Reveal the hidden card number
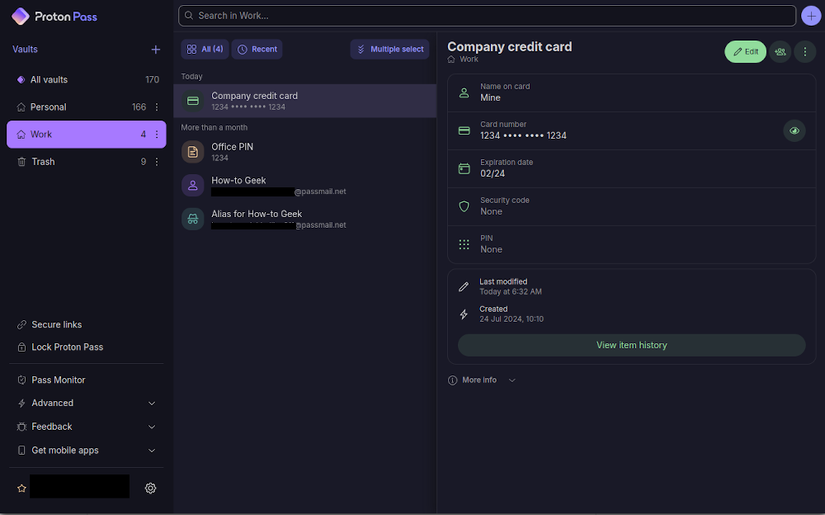 point(794,131)
